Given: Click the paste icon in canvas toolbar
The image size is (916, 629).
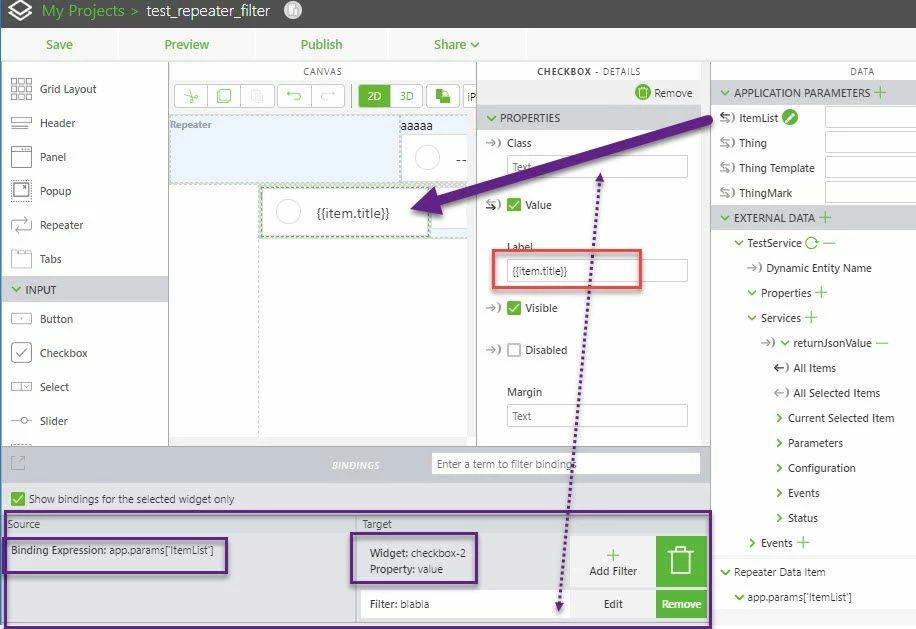Looking at the screenshot, I should tap(256, 96).
